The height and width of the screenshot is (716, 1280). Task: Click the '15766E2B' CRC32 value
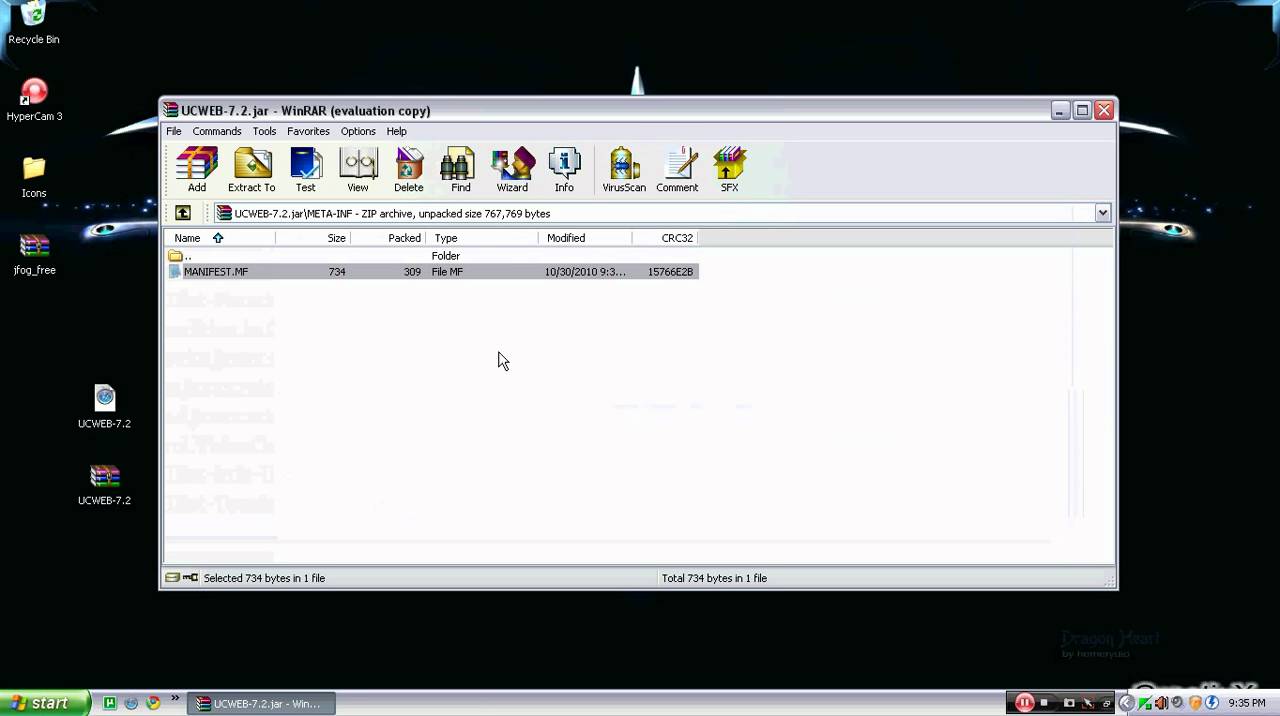pyautogui.click(x=670, y=272)
